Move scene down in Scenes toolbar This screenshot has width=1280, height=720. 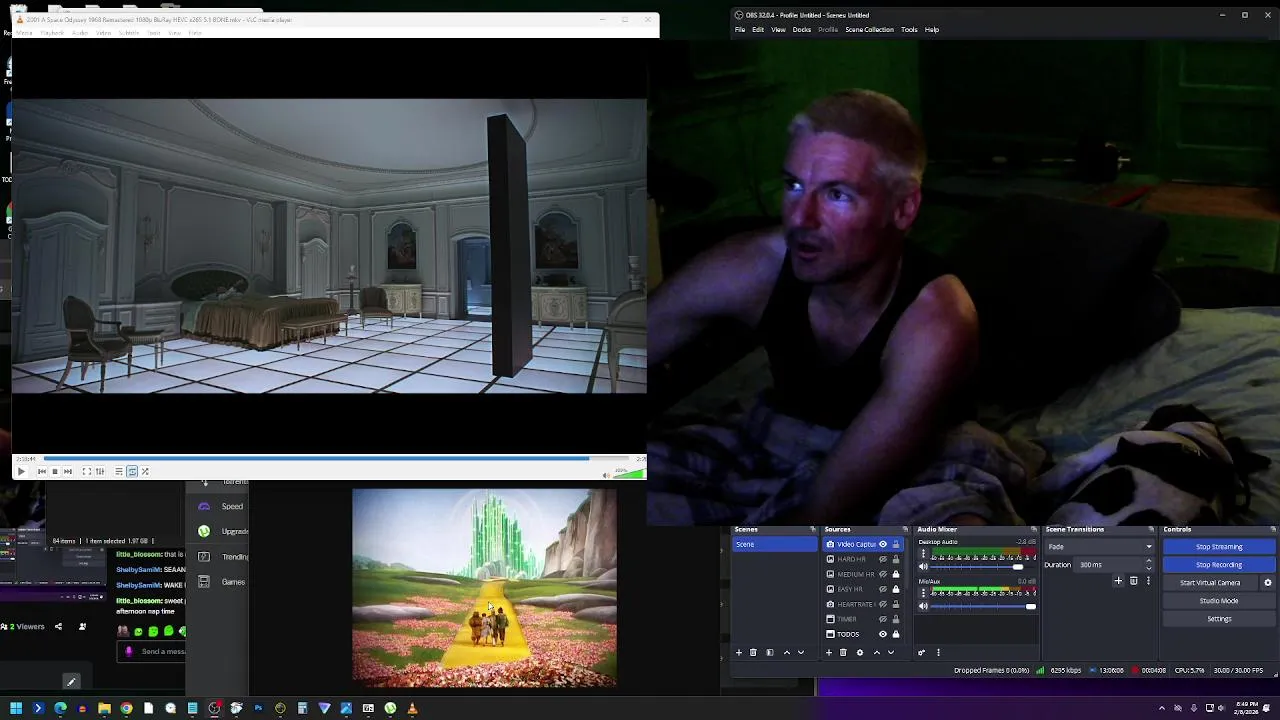(x=801, y=653)
